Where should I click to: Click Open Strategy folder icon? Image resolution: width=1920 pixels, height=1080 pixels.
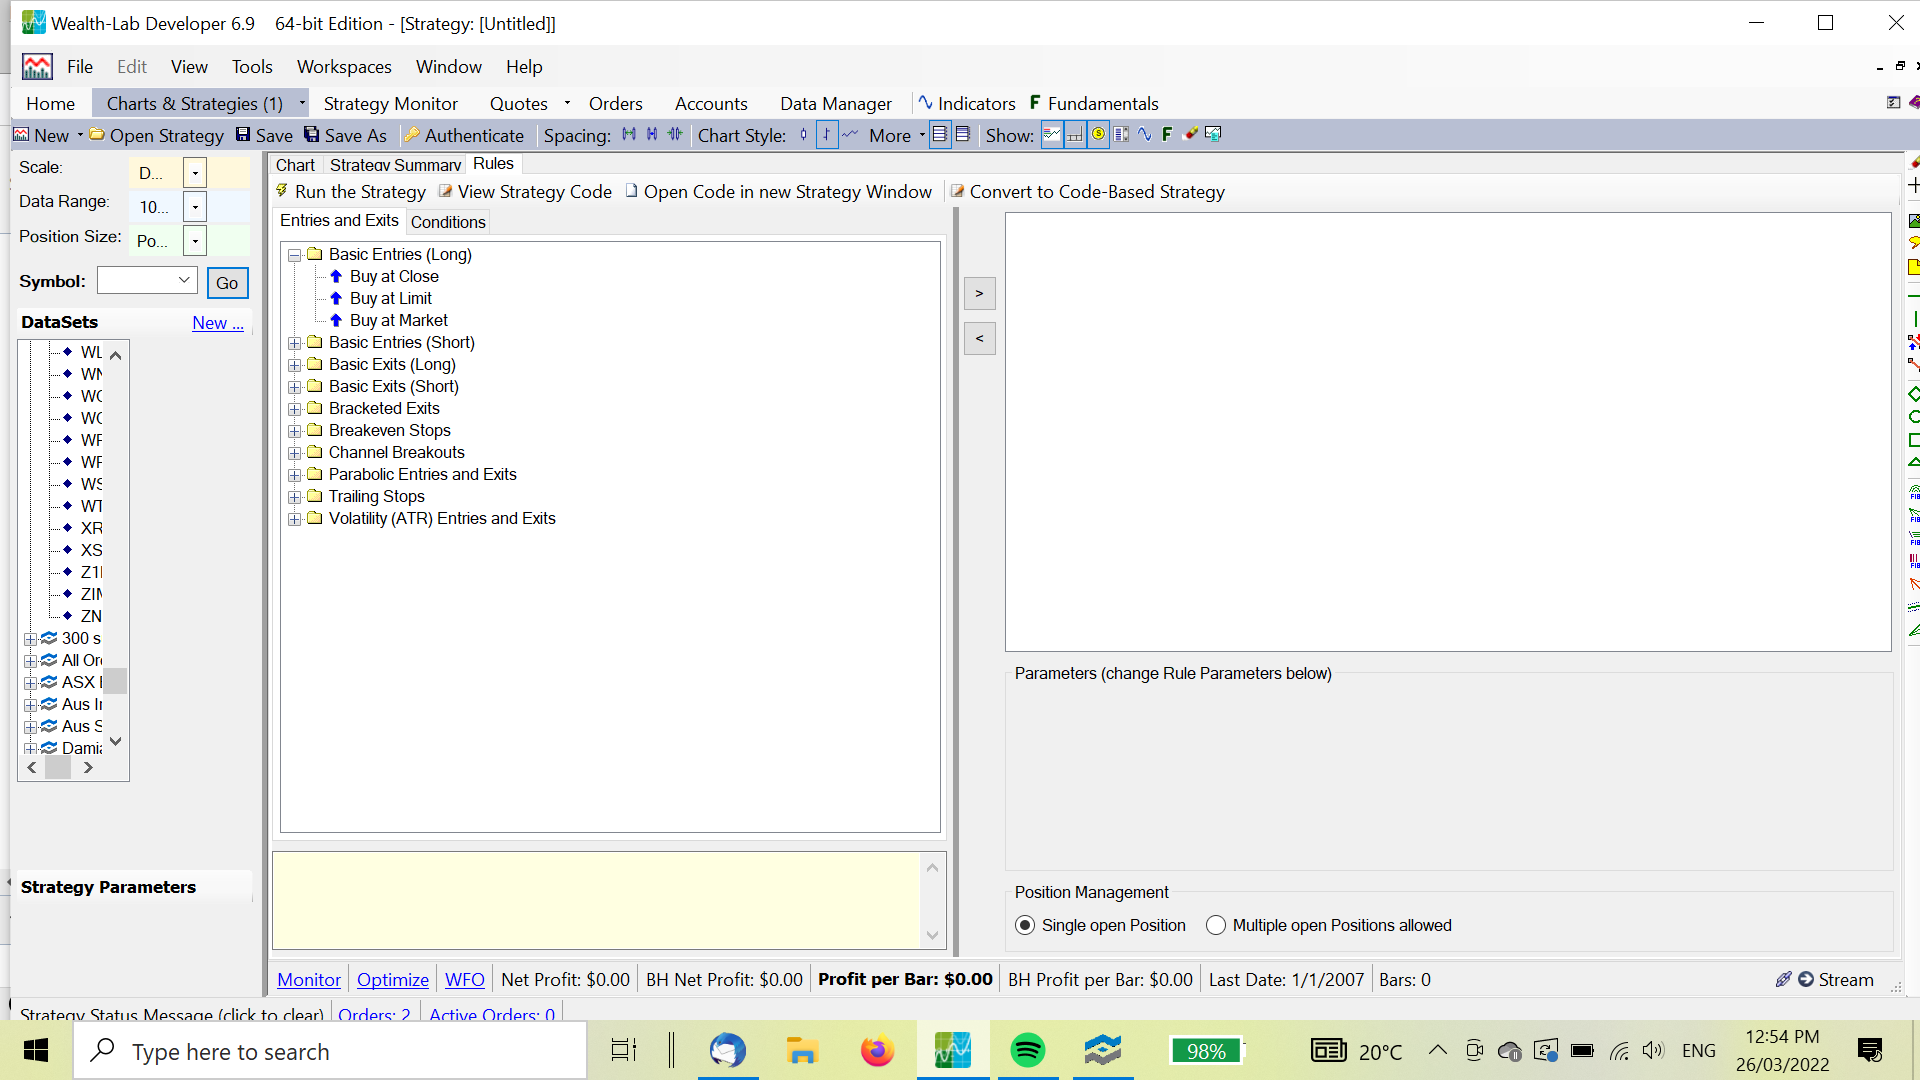click(x=97, y=135)
